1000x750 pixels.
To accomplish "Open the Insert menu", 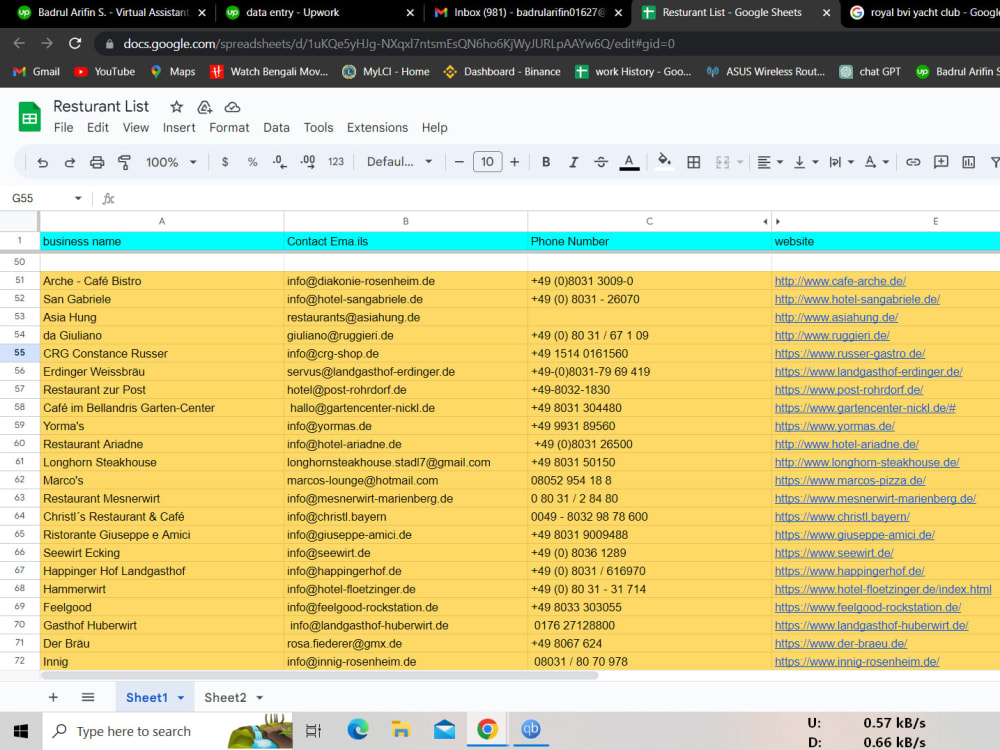I will click(179, 128).
